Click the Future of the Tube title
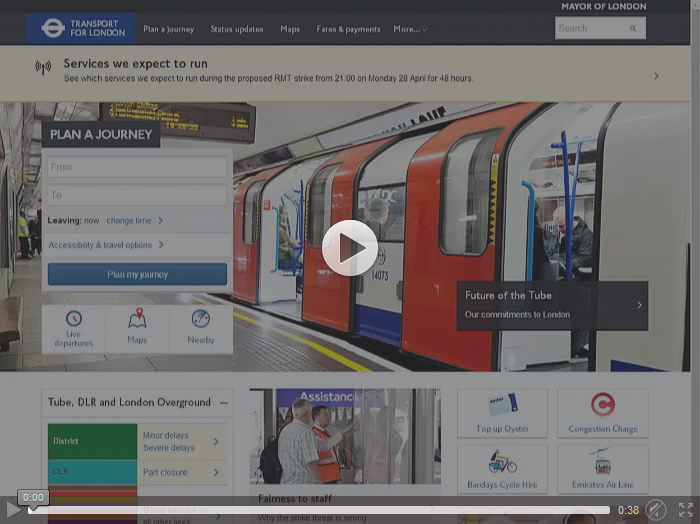 pos(508,295)
